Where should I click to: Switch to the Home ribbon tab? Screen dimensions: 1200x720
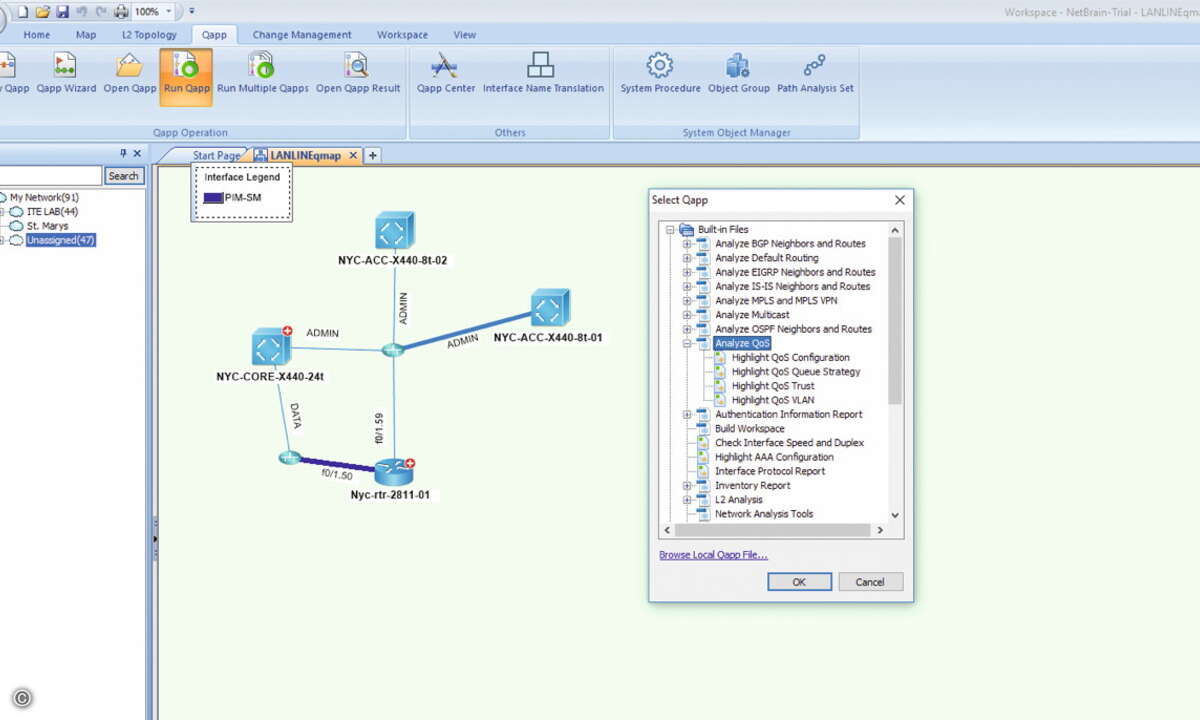pyautogui.click(x=37, y=34)
